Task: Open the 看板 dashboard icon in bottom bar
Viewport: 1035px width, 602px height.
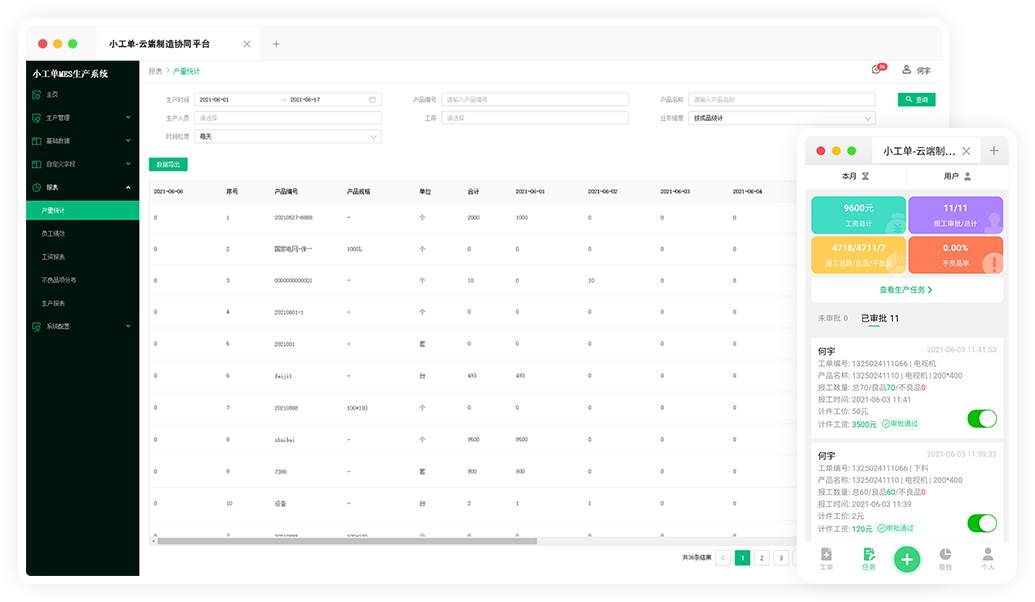Action: (x=945, y=557)
